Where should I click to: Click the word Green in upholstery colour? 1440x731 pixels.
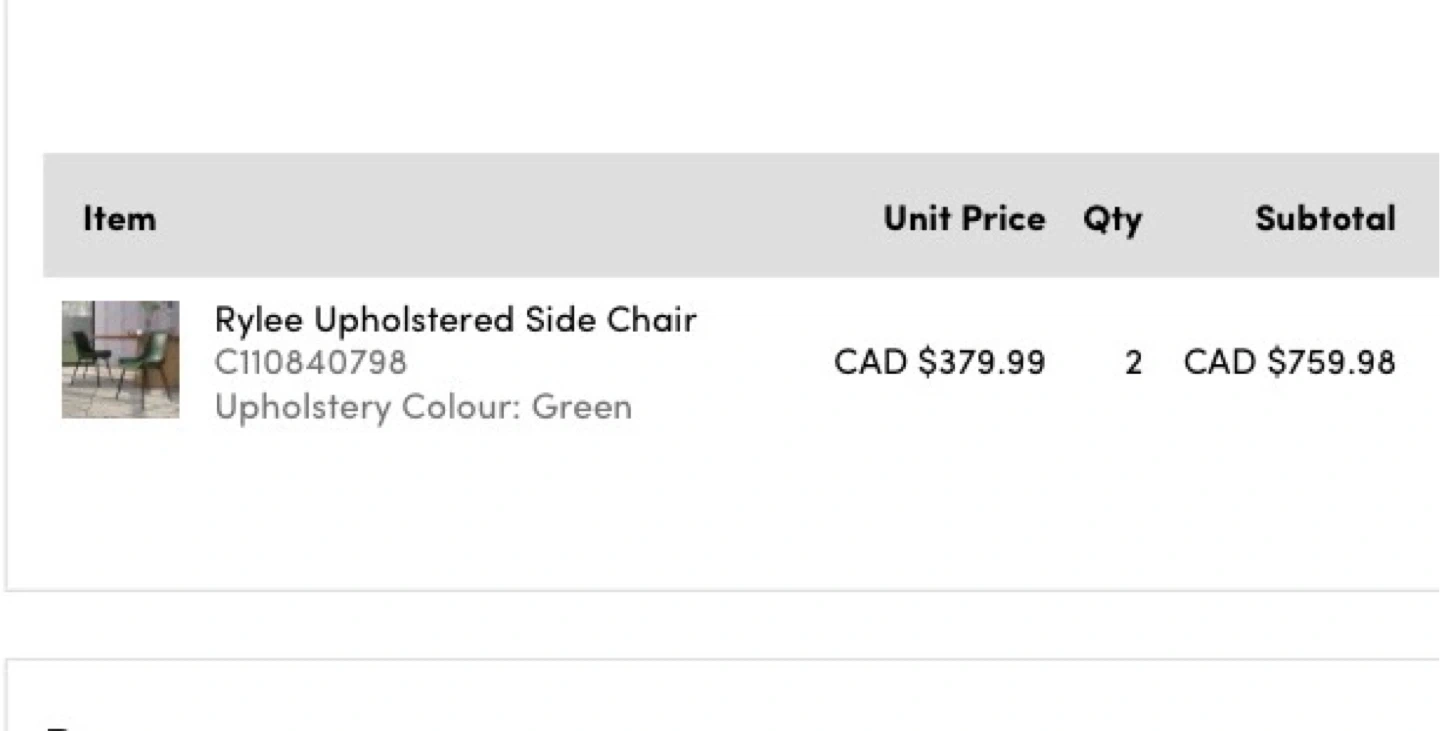click(582, 407)
